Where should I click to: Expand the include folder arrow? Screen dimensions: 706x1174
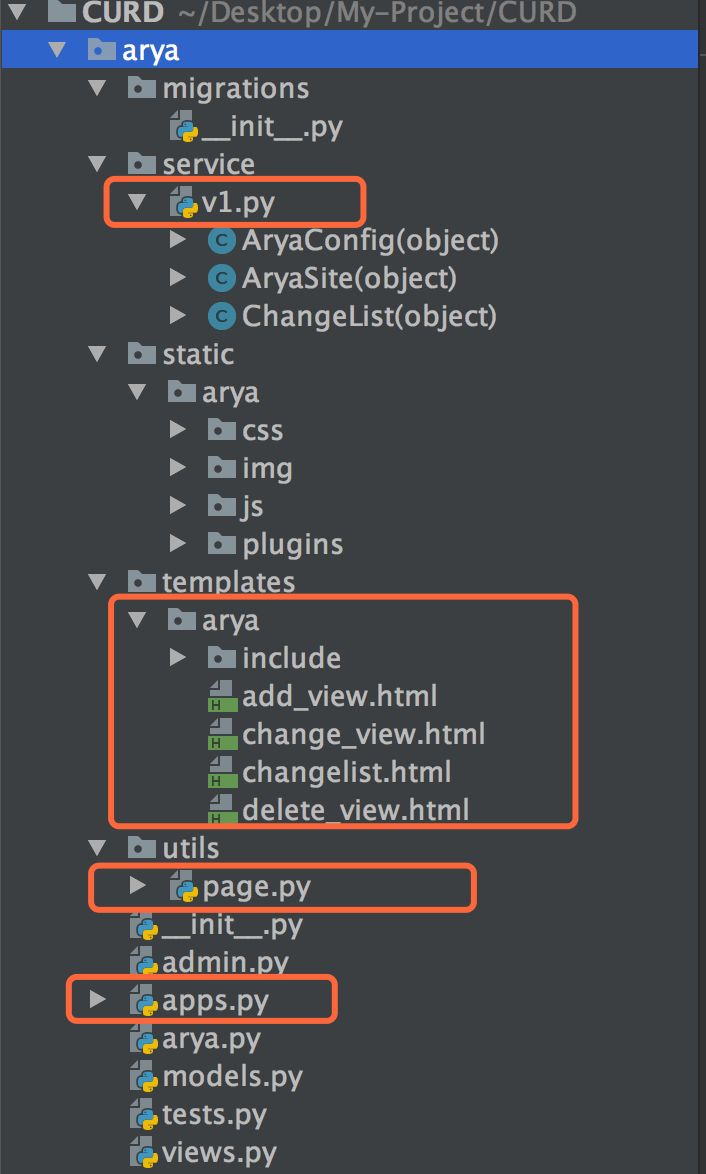coord(178,658)
